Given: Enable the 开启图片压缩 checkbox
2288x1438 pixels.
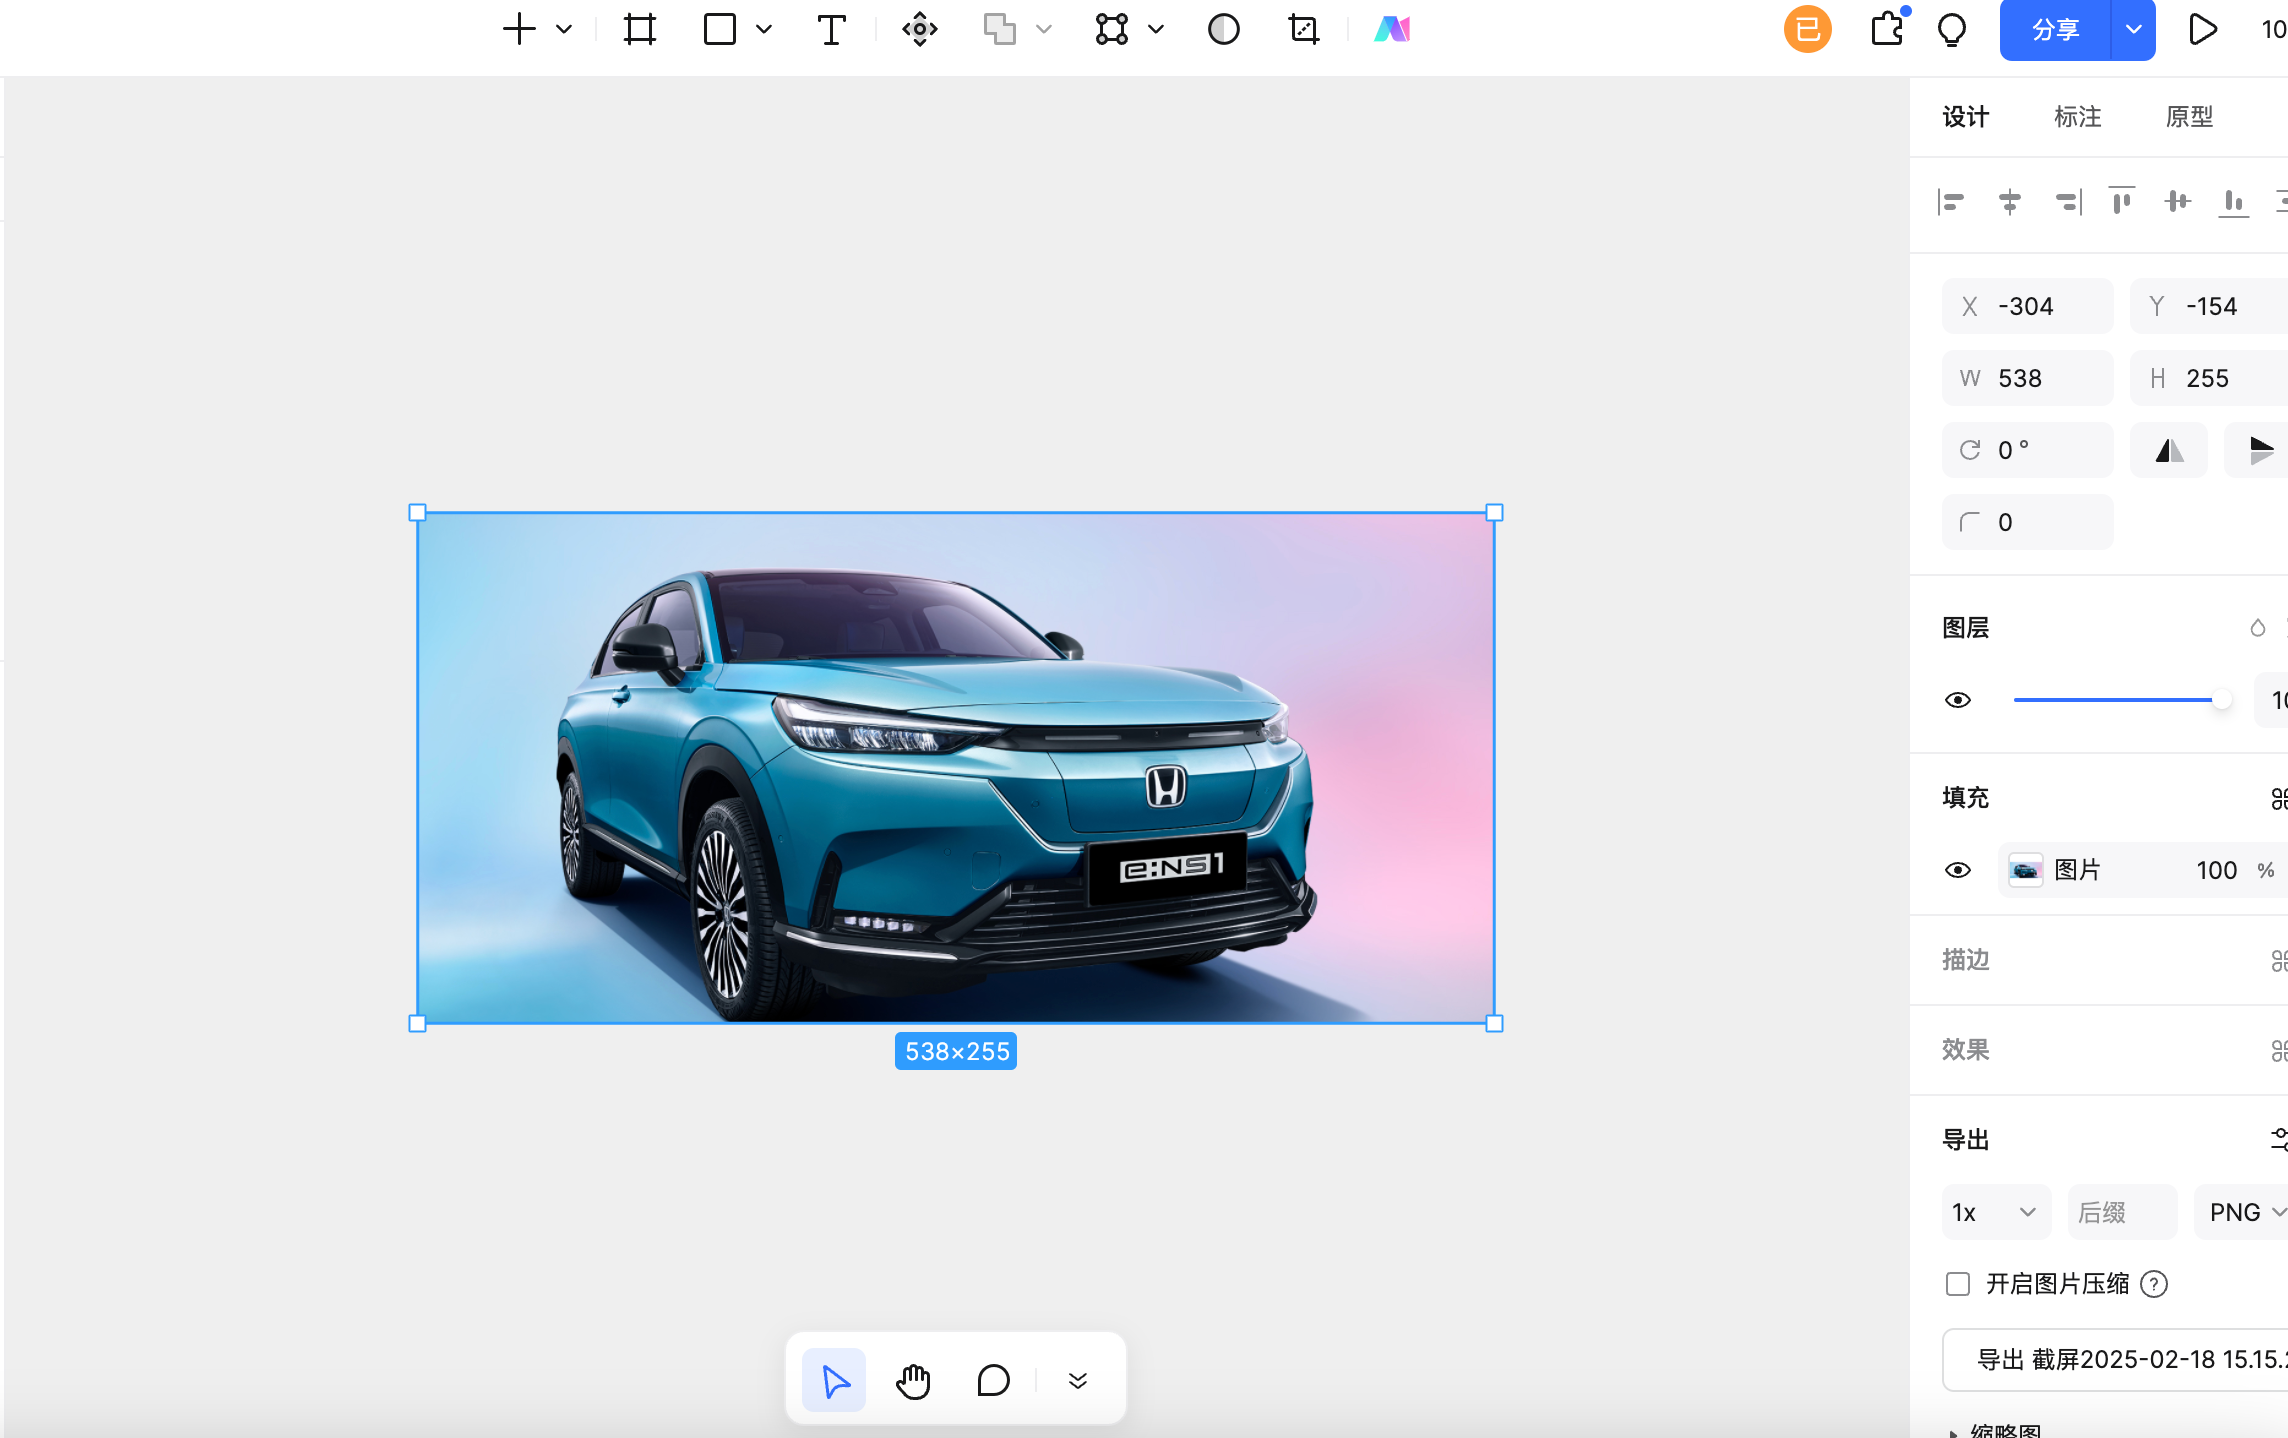Looking at the screenshot, I should click(1958, 1284).
